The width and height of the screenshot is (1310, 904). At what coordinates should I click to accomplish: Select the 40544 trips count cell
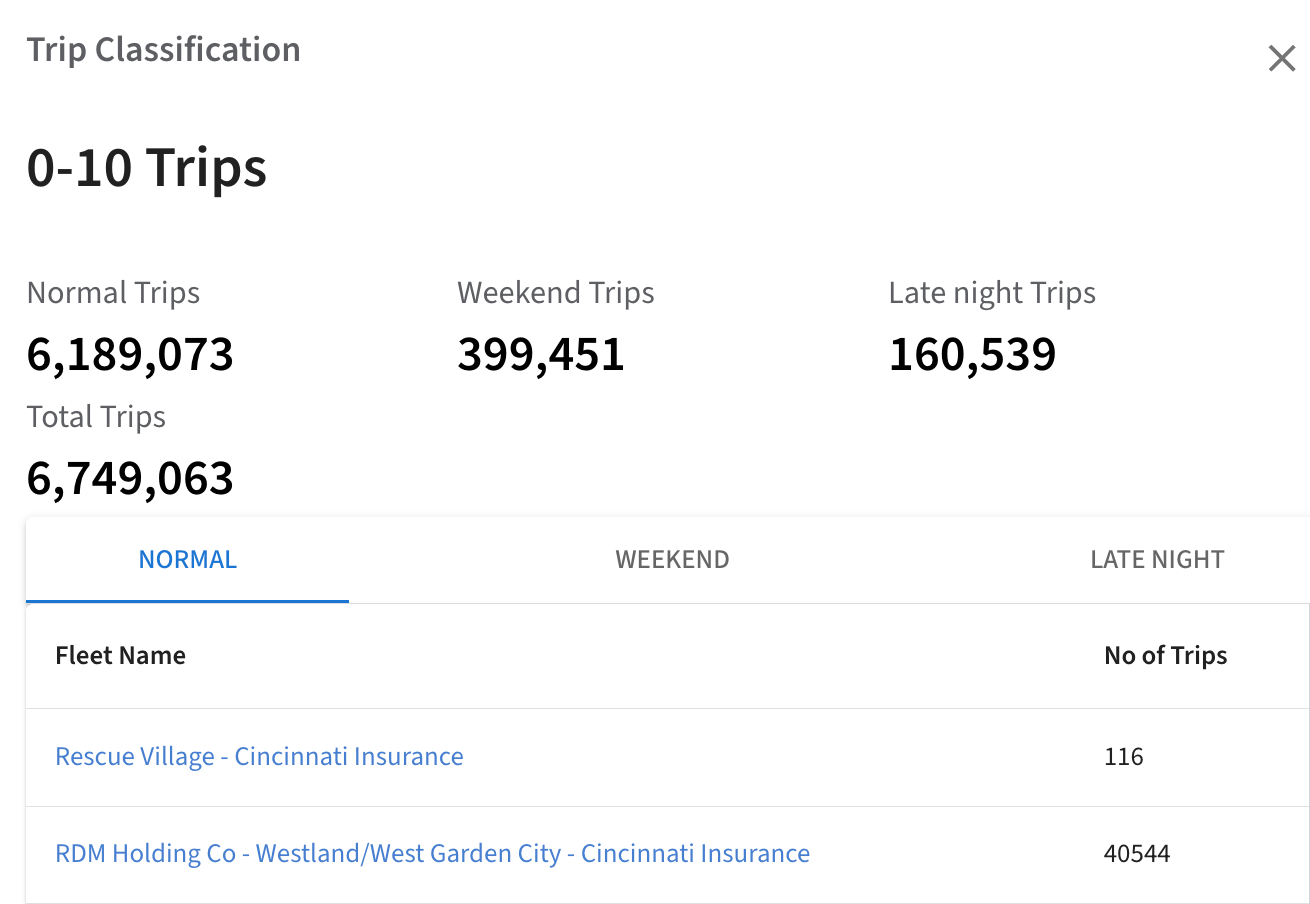coord(1137,854)
